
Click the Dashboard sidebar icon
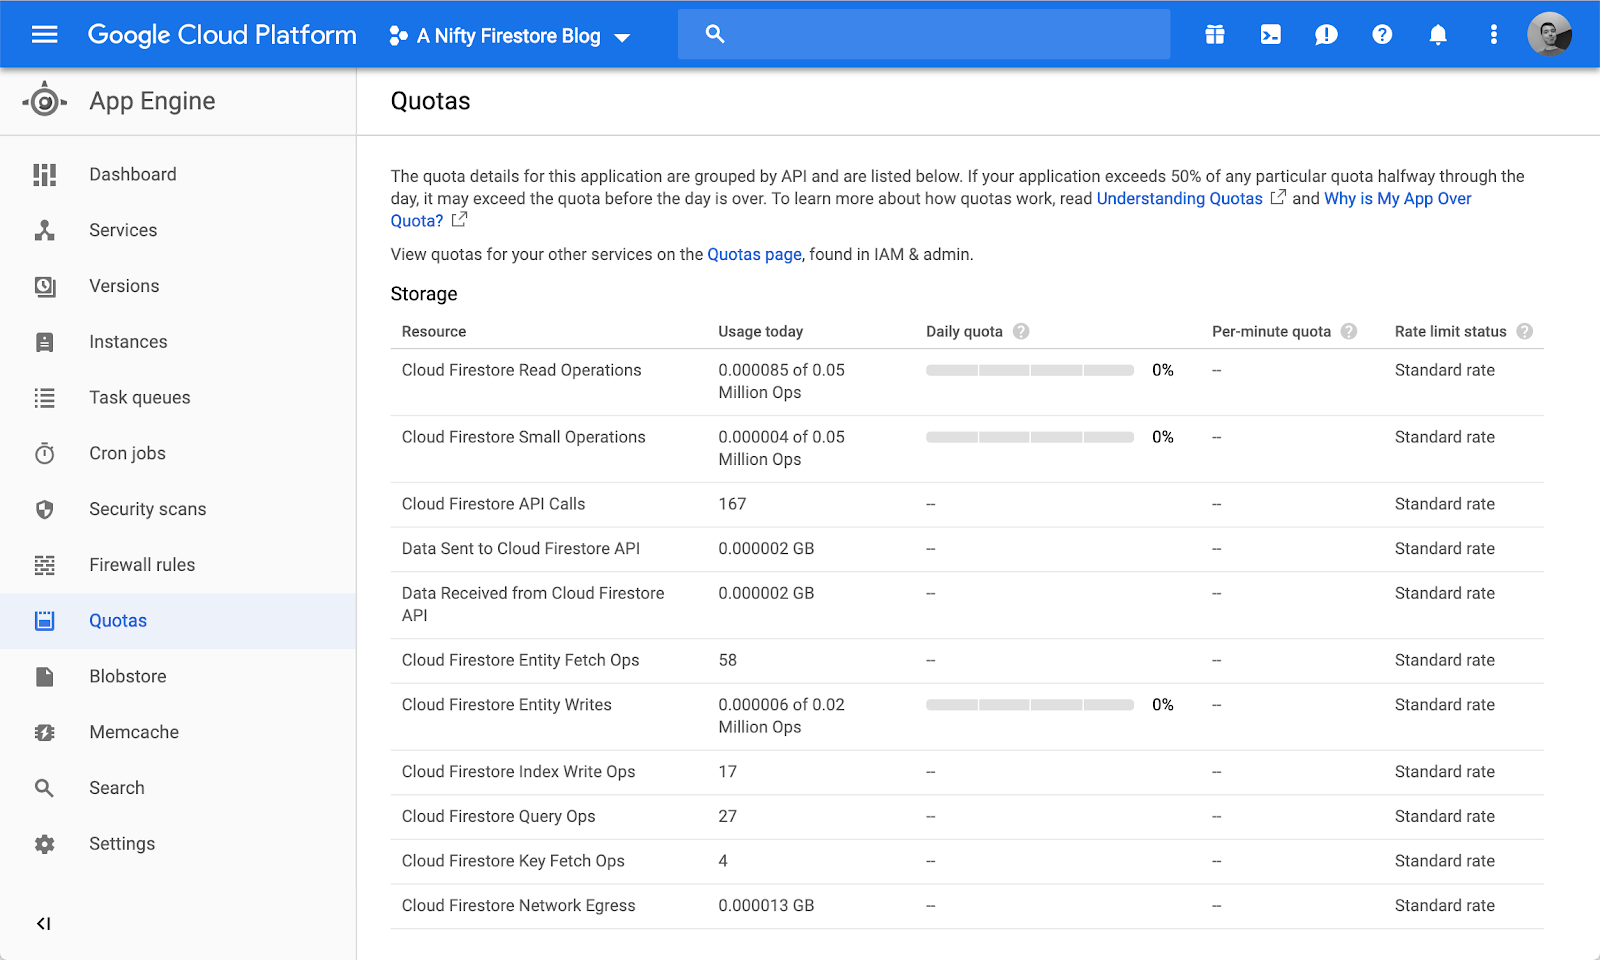click(44, 175)
